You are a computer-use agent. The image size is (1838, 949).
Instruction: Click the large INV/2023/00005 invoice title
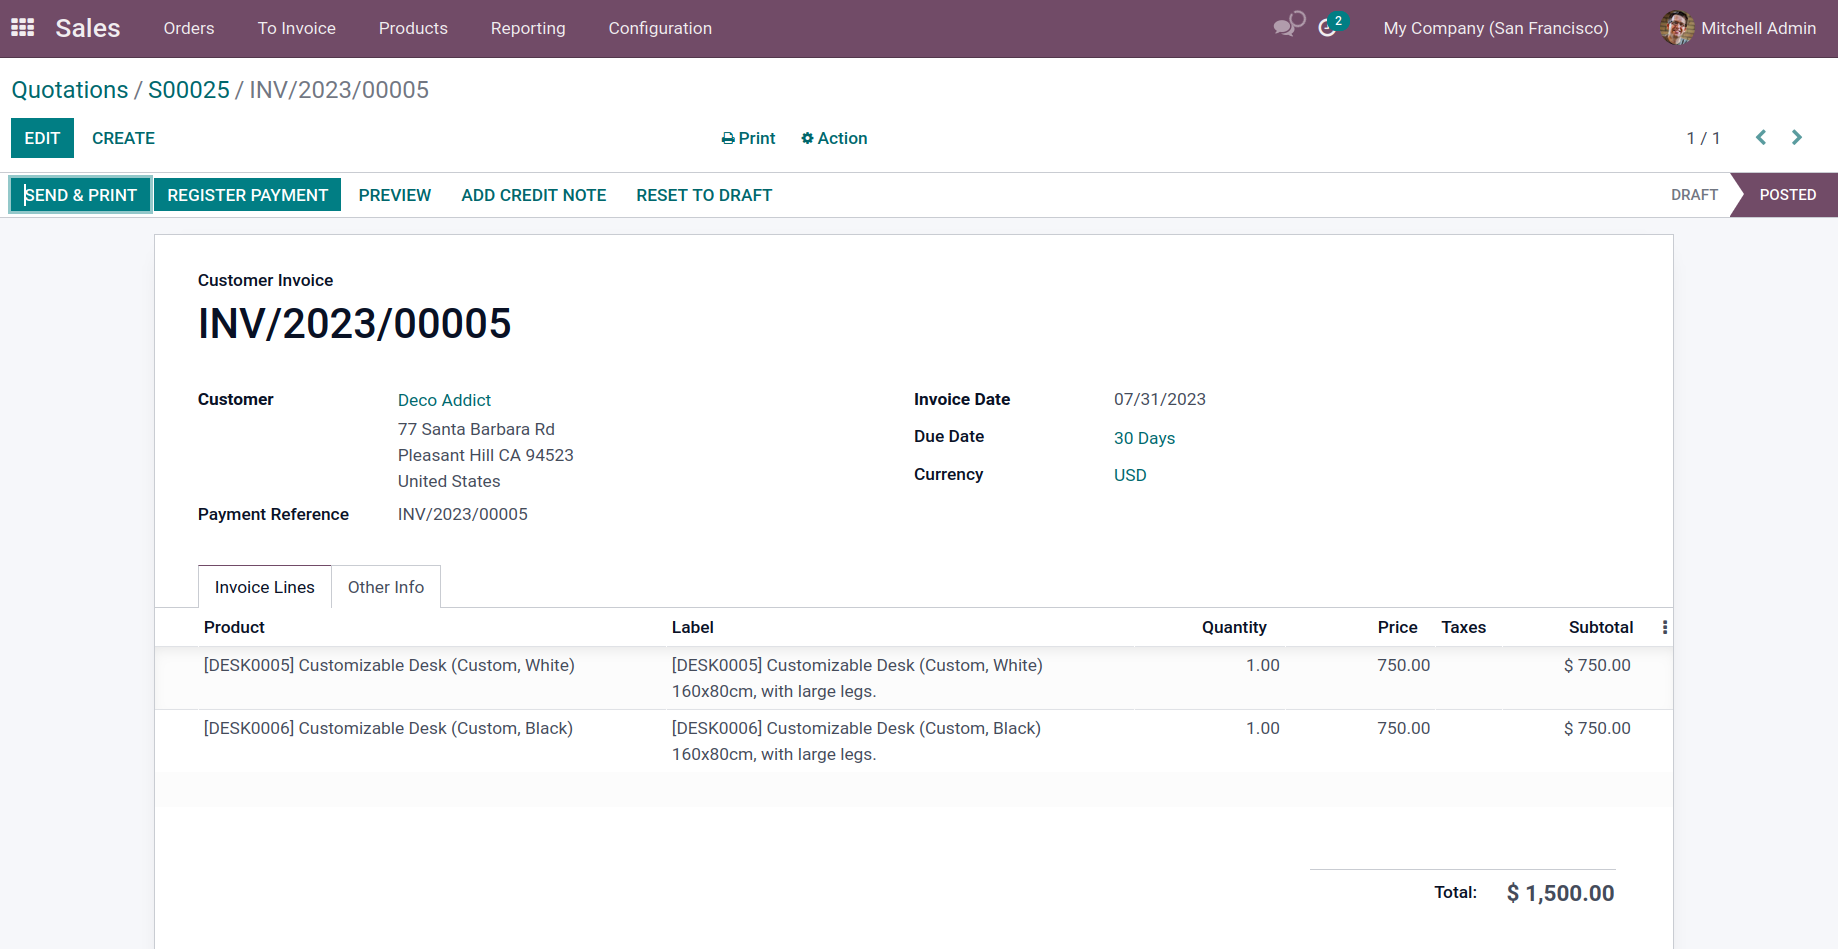(x=355, y=323)
